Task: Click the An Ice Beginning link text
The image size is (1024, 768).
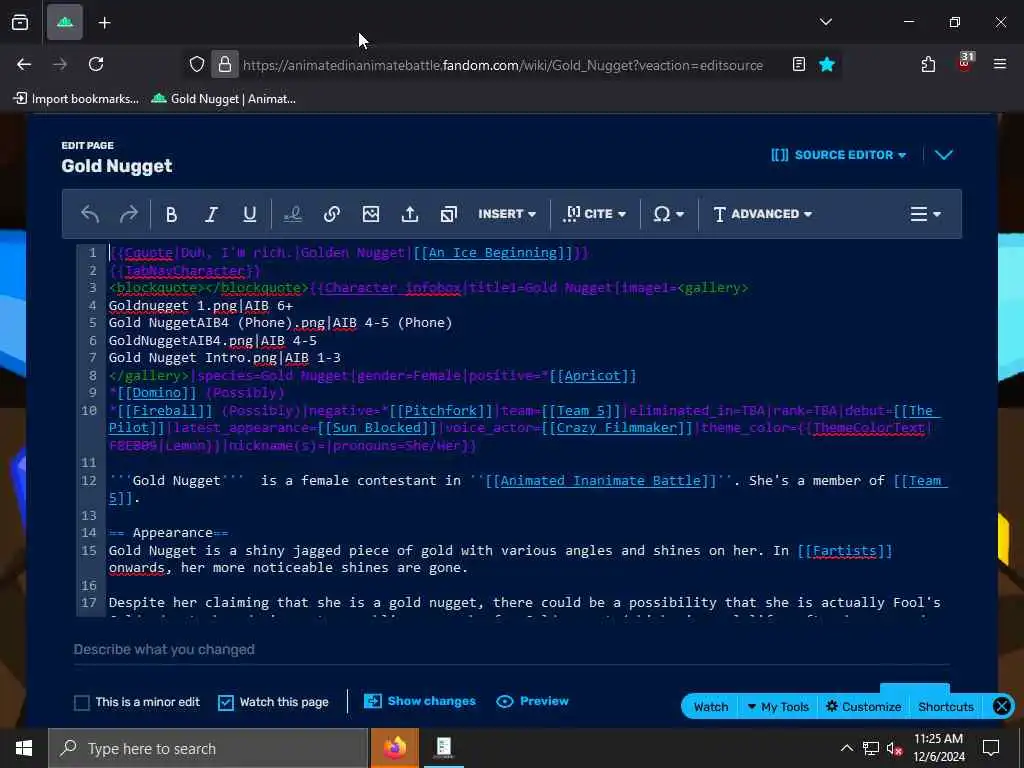Action: [492, 253]
